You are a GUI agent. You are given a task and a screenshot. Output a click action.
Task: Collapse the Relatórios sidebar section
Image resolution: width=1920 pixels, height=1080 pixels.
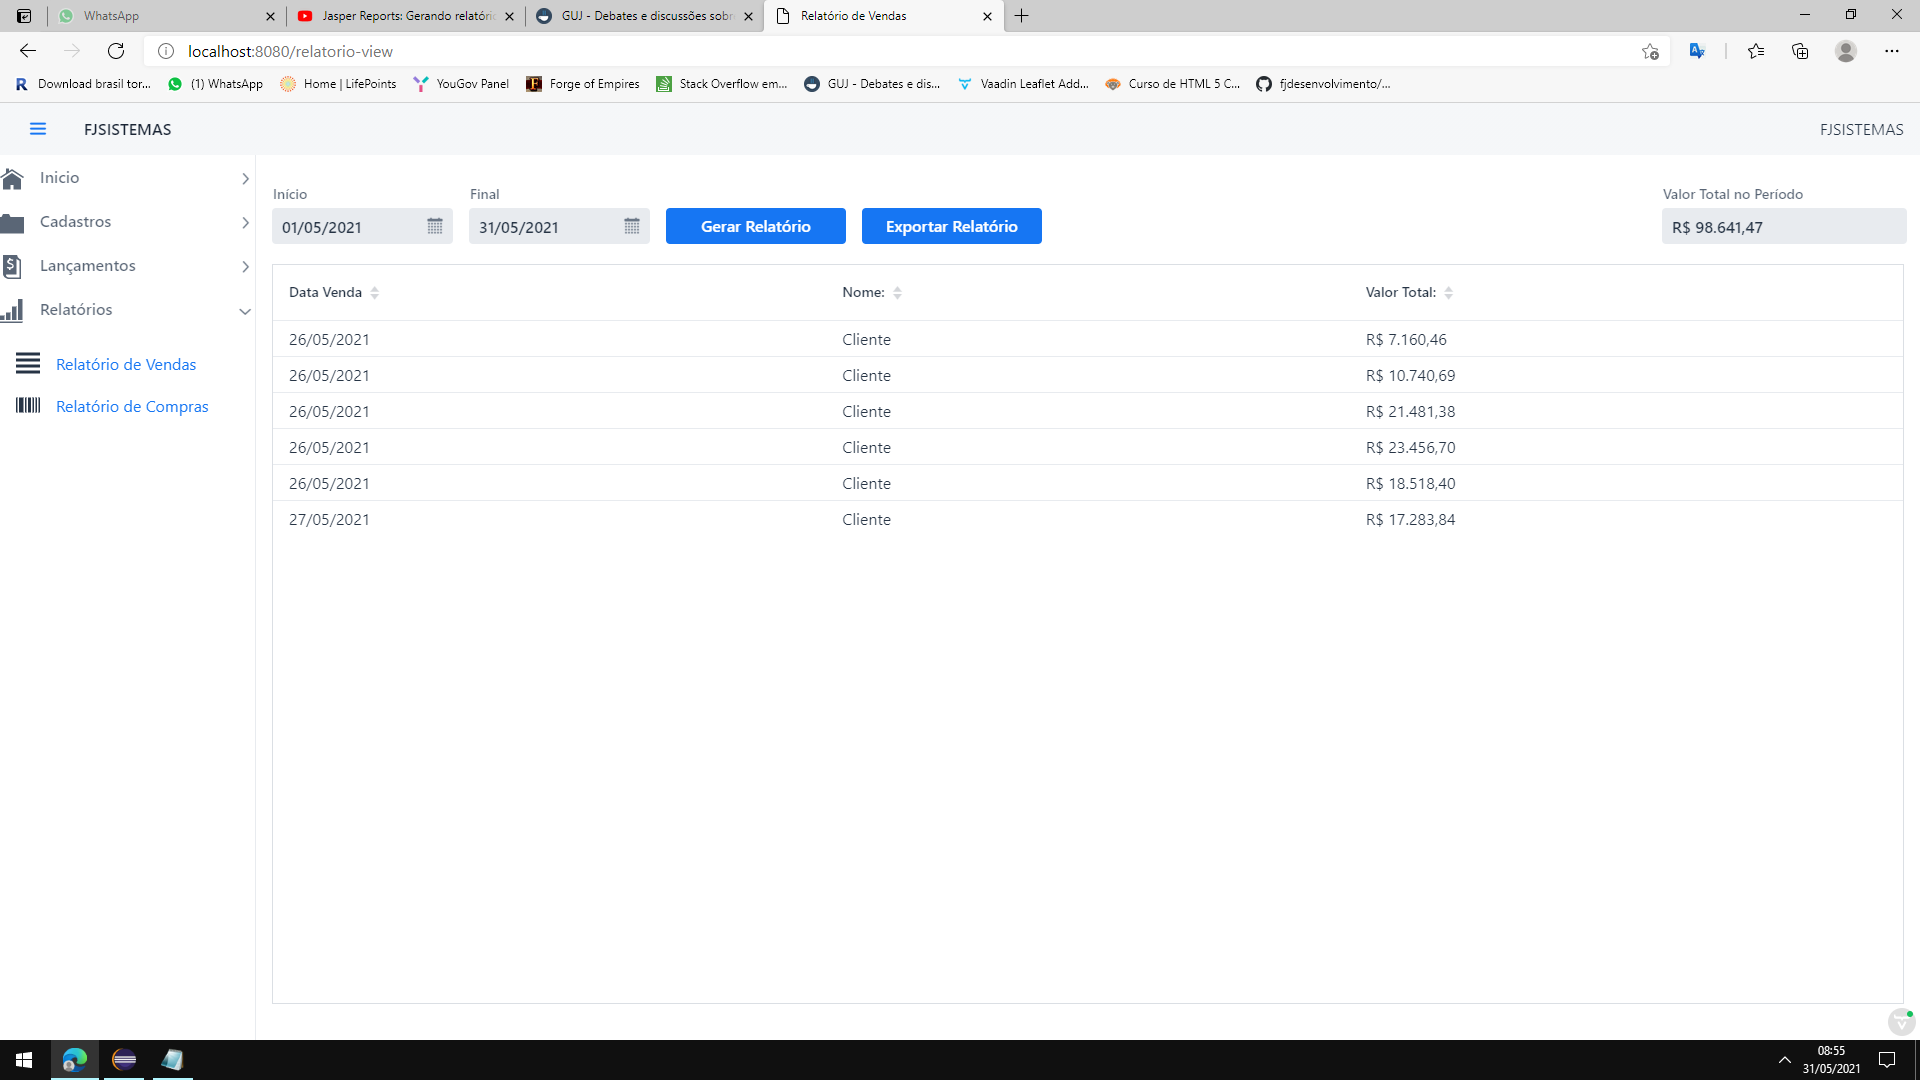coord(245,311)
